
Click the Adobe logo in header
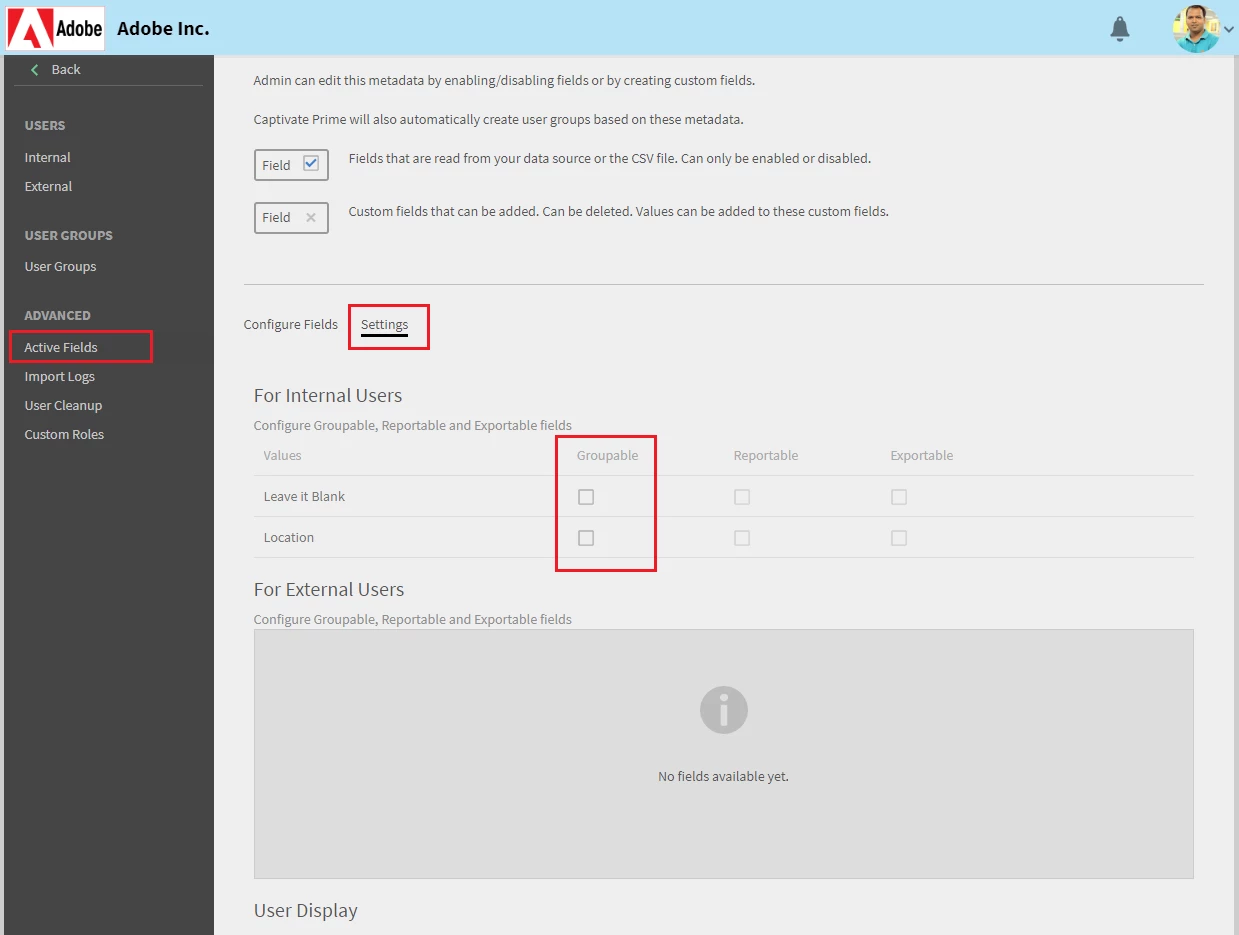[55, 28]
